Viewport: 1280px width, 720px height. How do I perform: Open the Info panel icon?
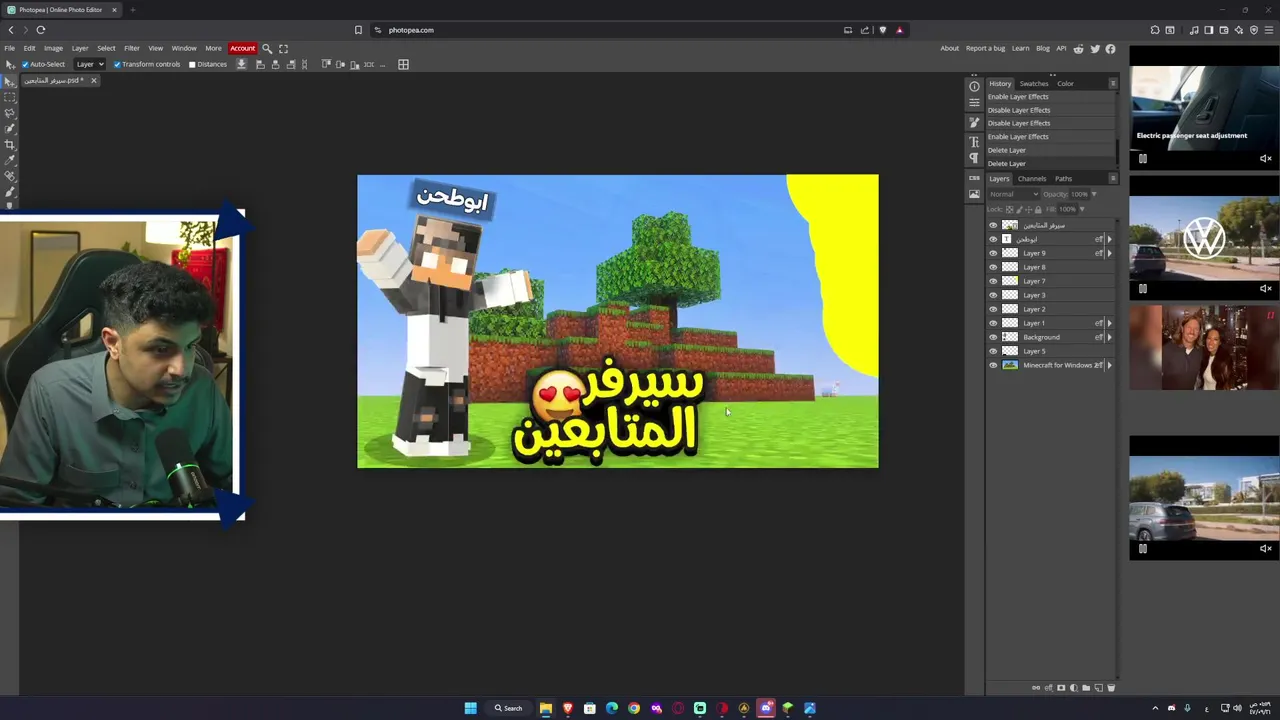[x=974, y=86]
